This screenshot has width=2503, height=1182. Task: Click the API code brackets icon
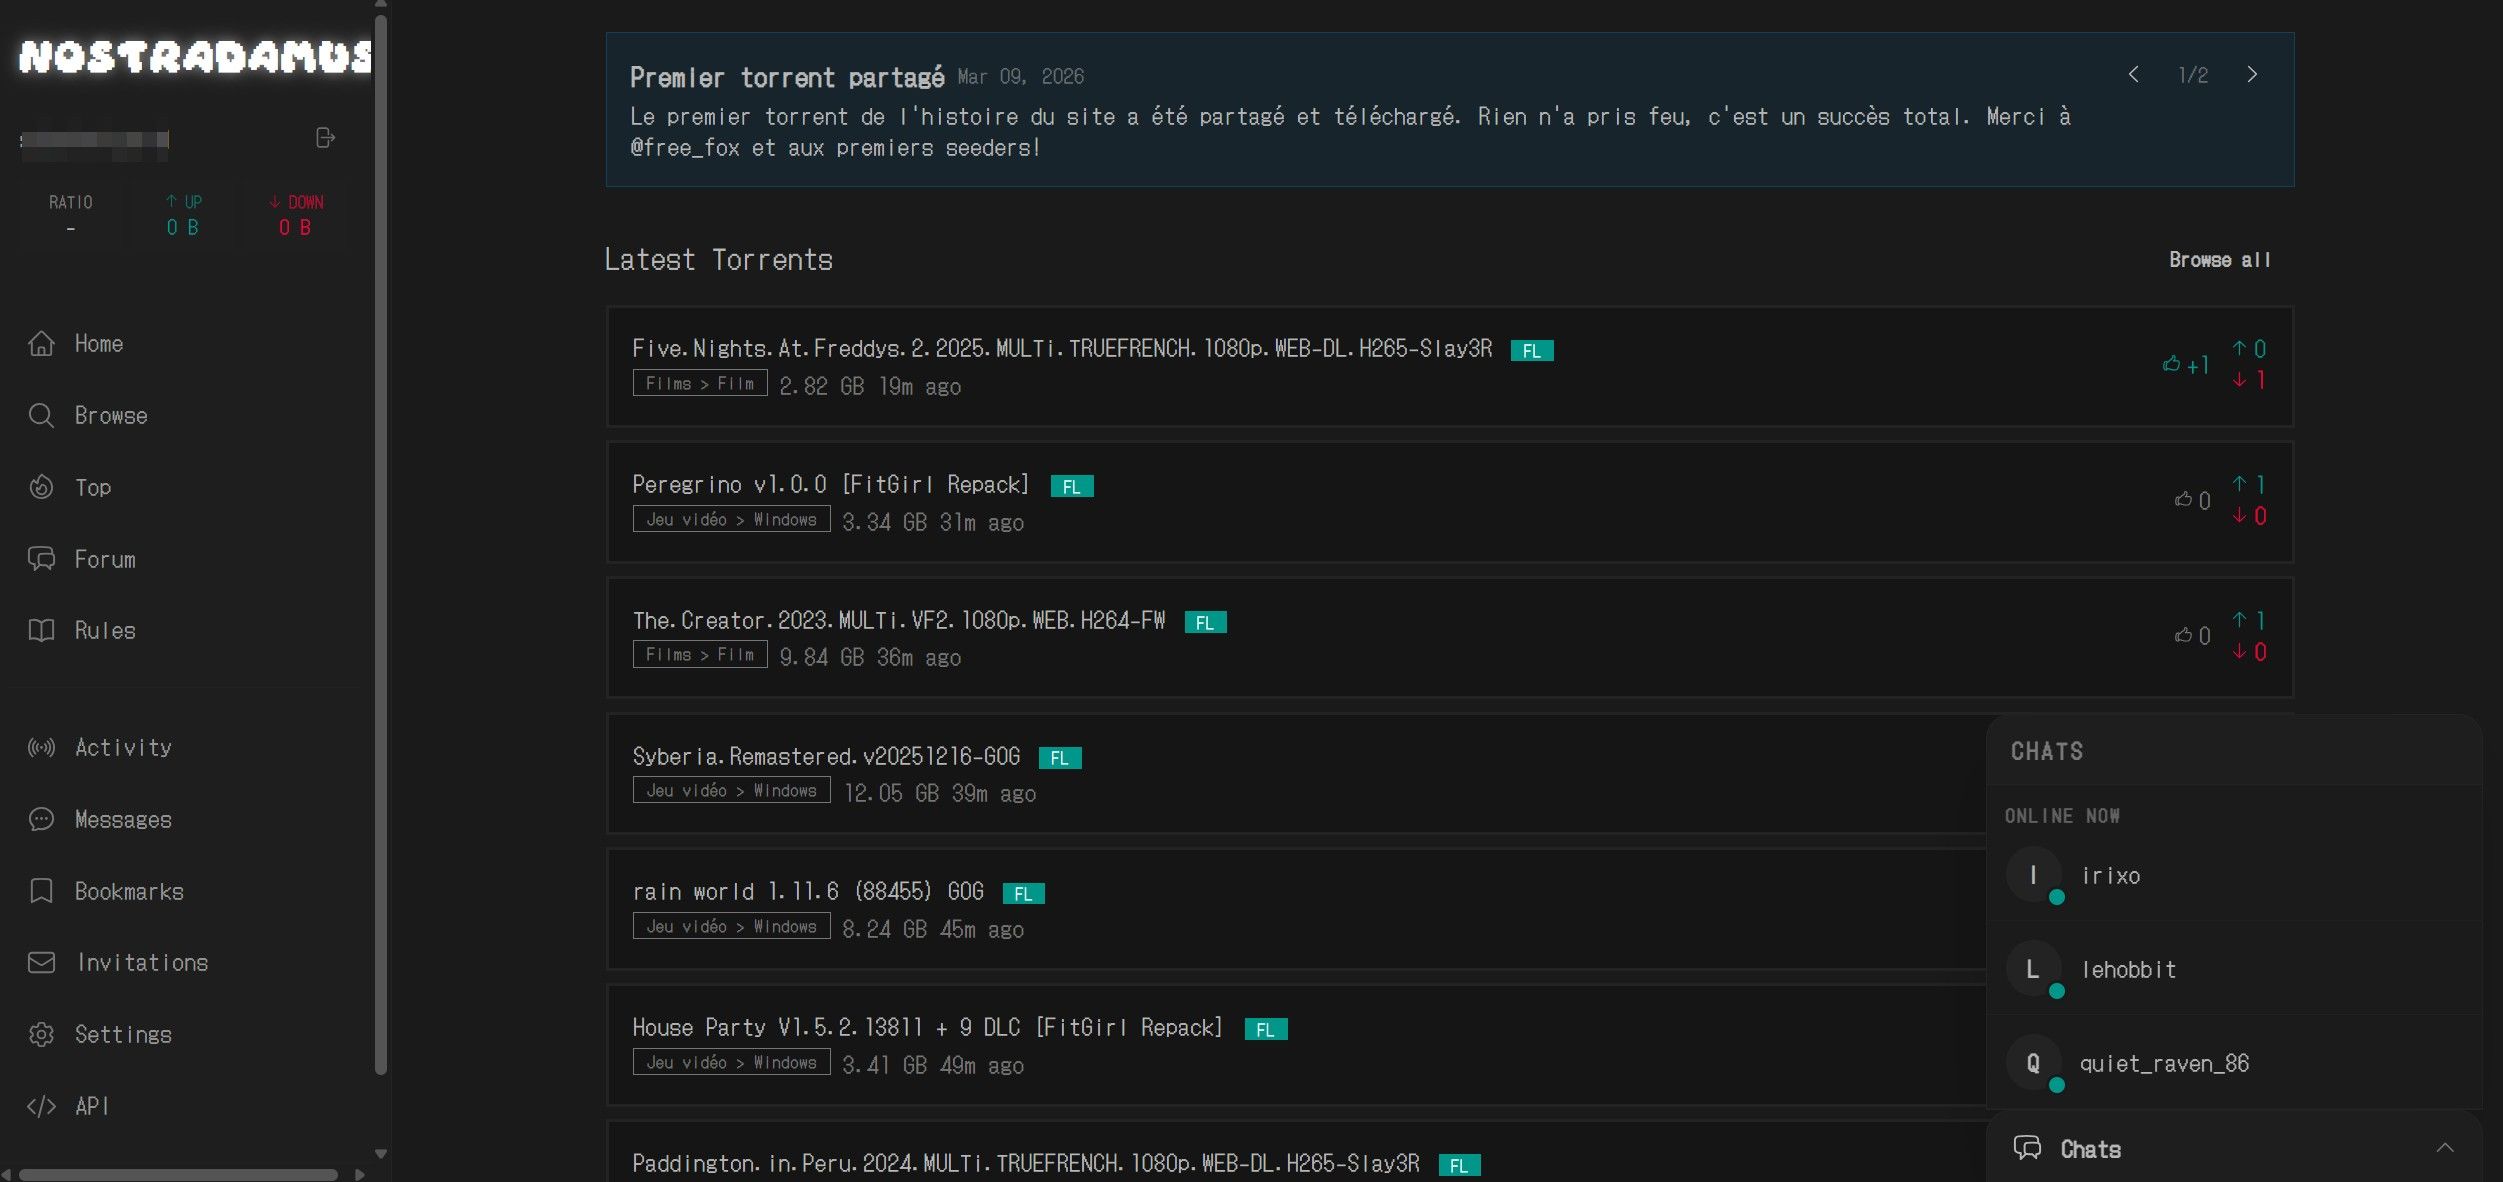pyautogui.click(x=41, y=1106)
